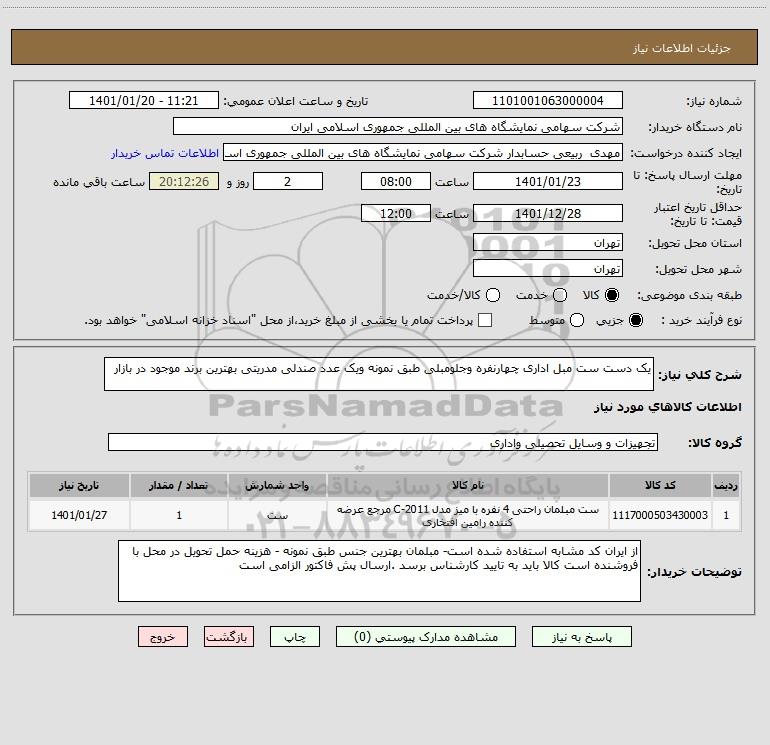
Task: Click the remaining days field showing 2
Action: coord(288,181)
